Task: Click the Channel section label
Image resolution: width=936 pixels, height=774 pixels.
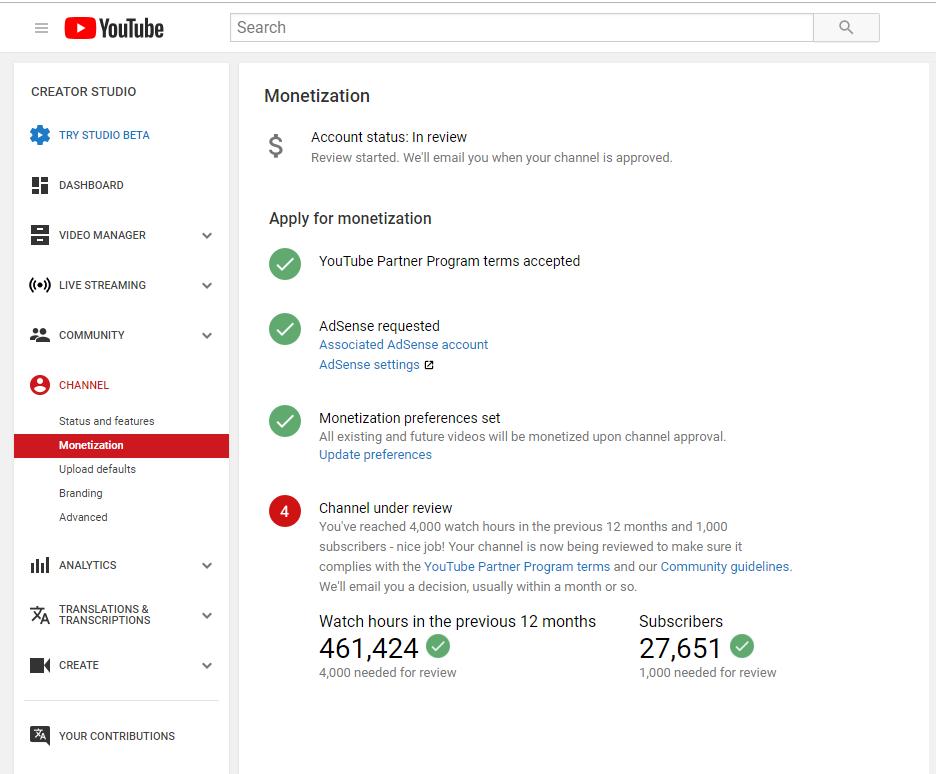Action: [84, 385]
